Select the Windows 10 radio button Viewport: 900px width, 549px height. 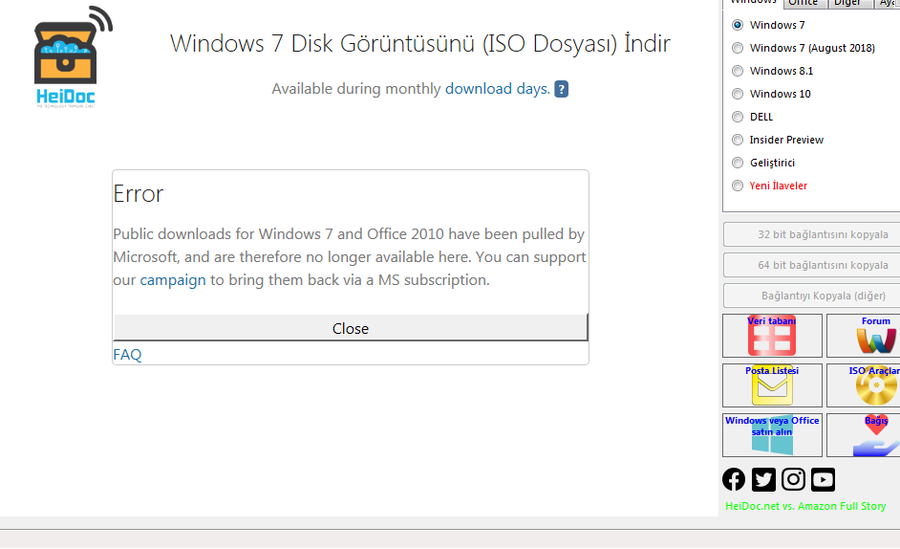point(738,94)
